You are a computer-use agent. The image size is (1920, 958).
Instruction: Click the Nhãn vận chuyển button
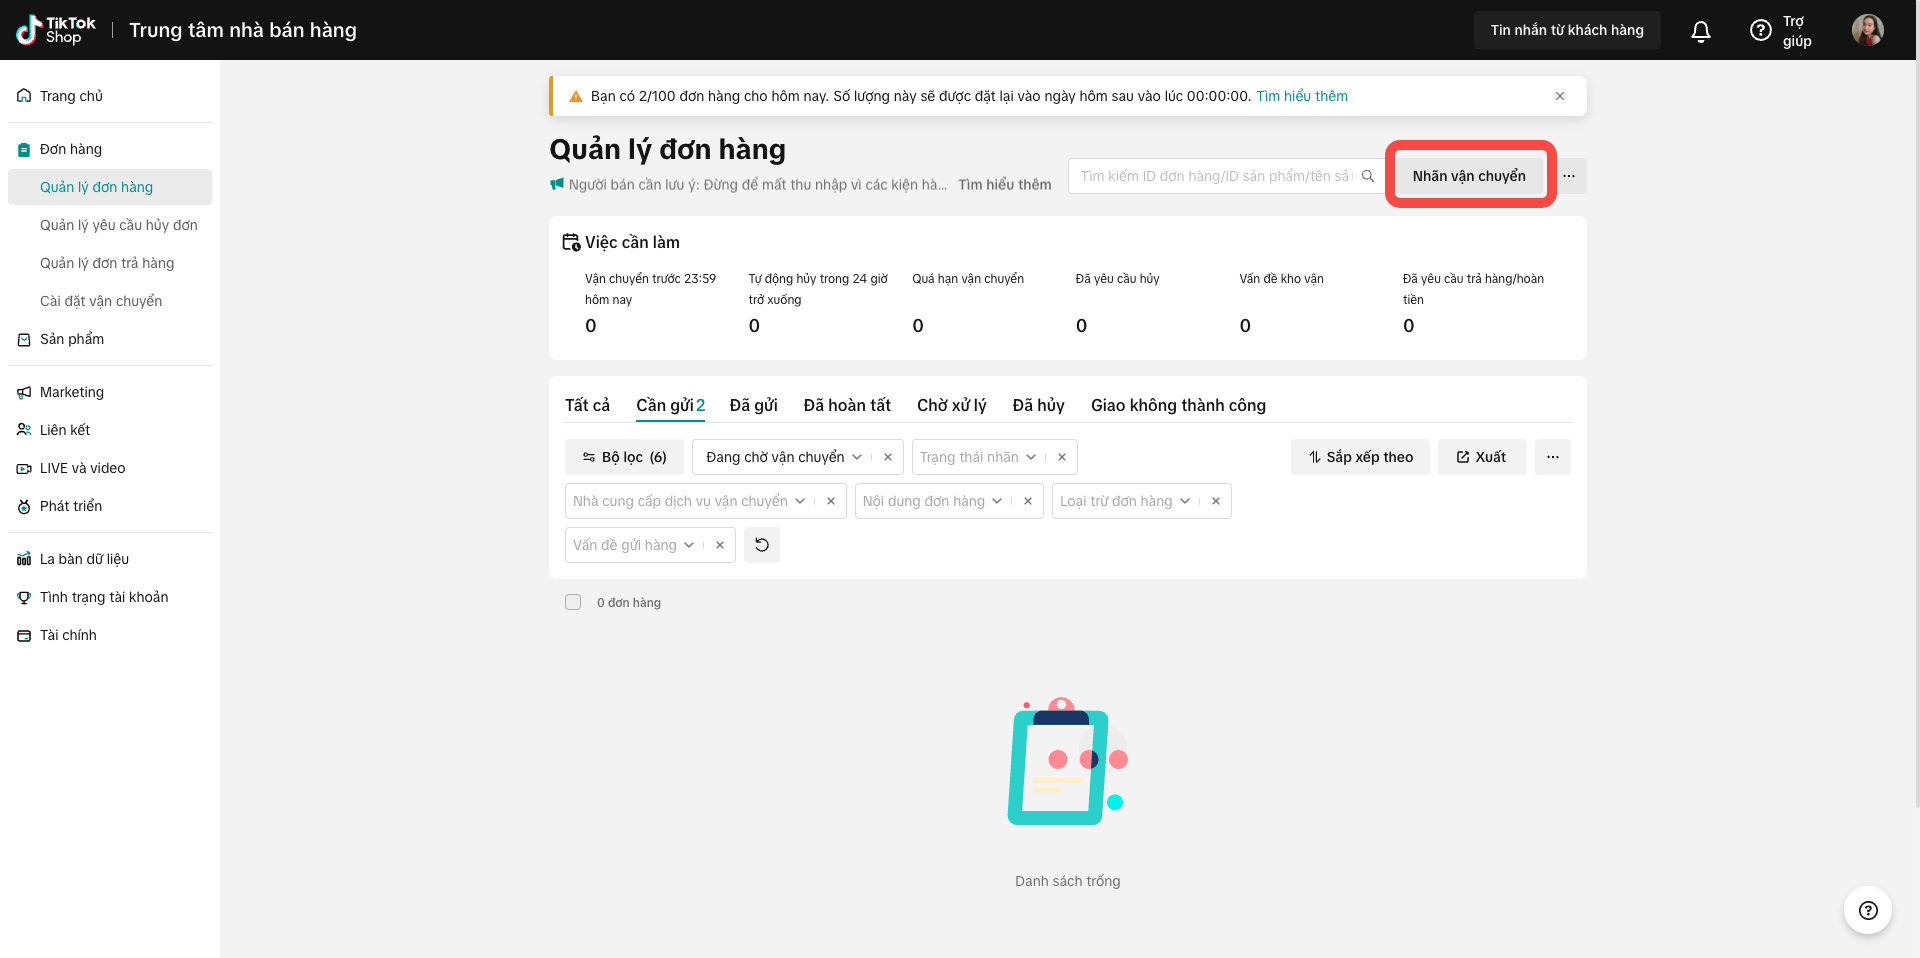(1468, 176)
